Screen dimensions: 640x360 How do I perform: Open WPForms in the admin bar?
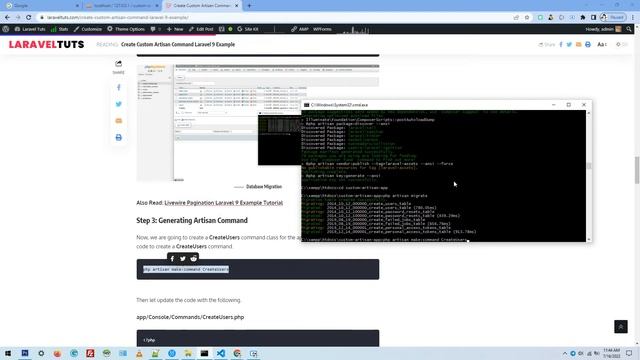(x=322, y=29)
